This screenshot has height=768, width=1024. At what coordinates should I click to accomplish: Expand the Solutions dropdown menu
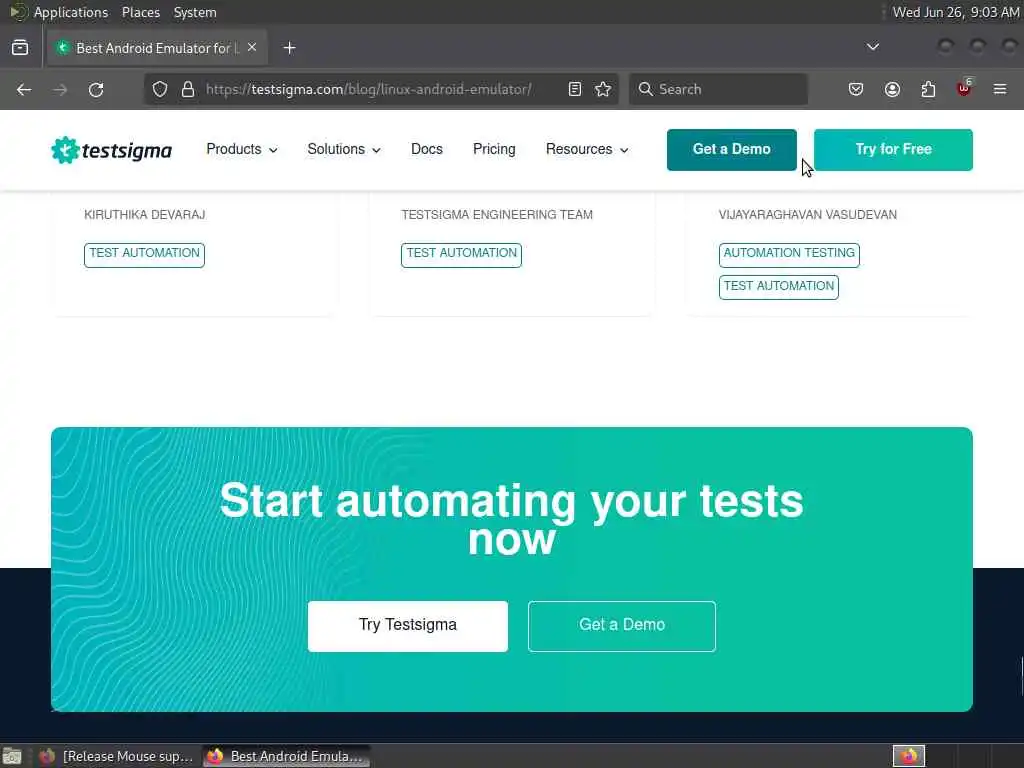tap(344, 150)
